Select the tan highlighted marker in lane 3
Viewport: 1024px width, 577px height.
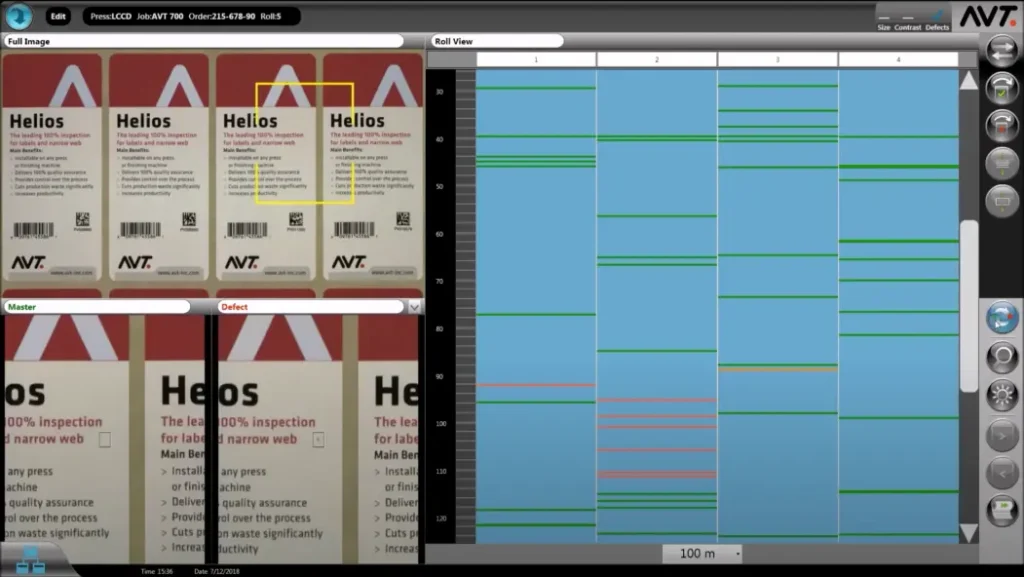778,369
